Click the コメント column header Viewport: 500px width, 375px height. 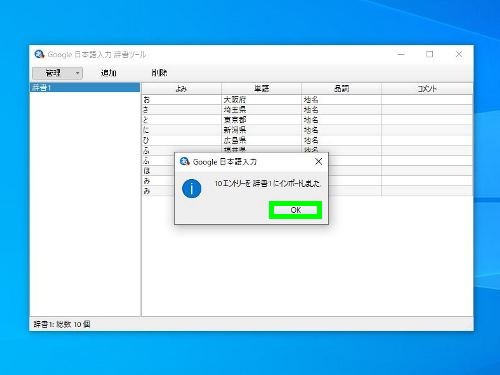(427, 89)
